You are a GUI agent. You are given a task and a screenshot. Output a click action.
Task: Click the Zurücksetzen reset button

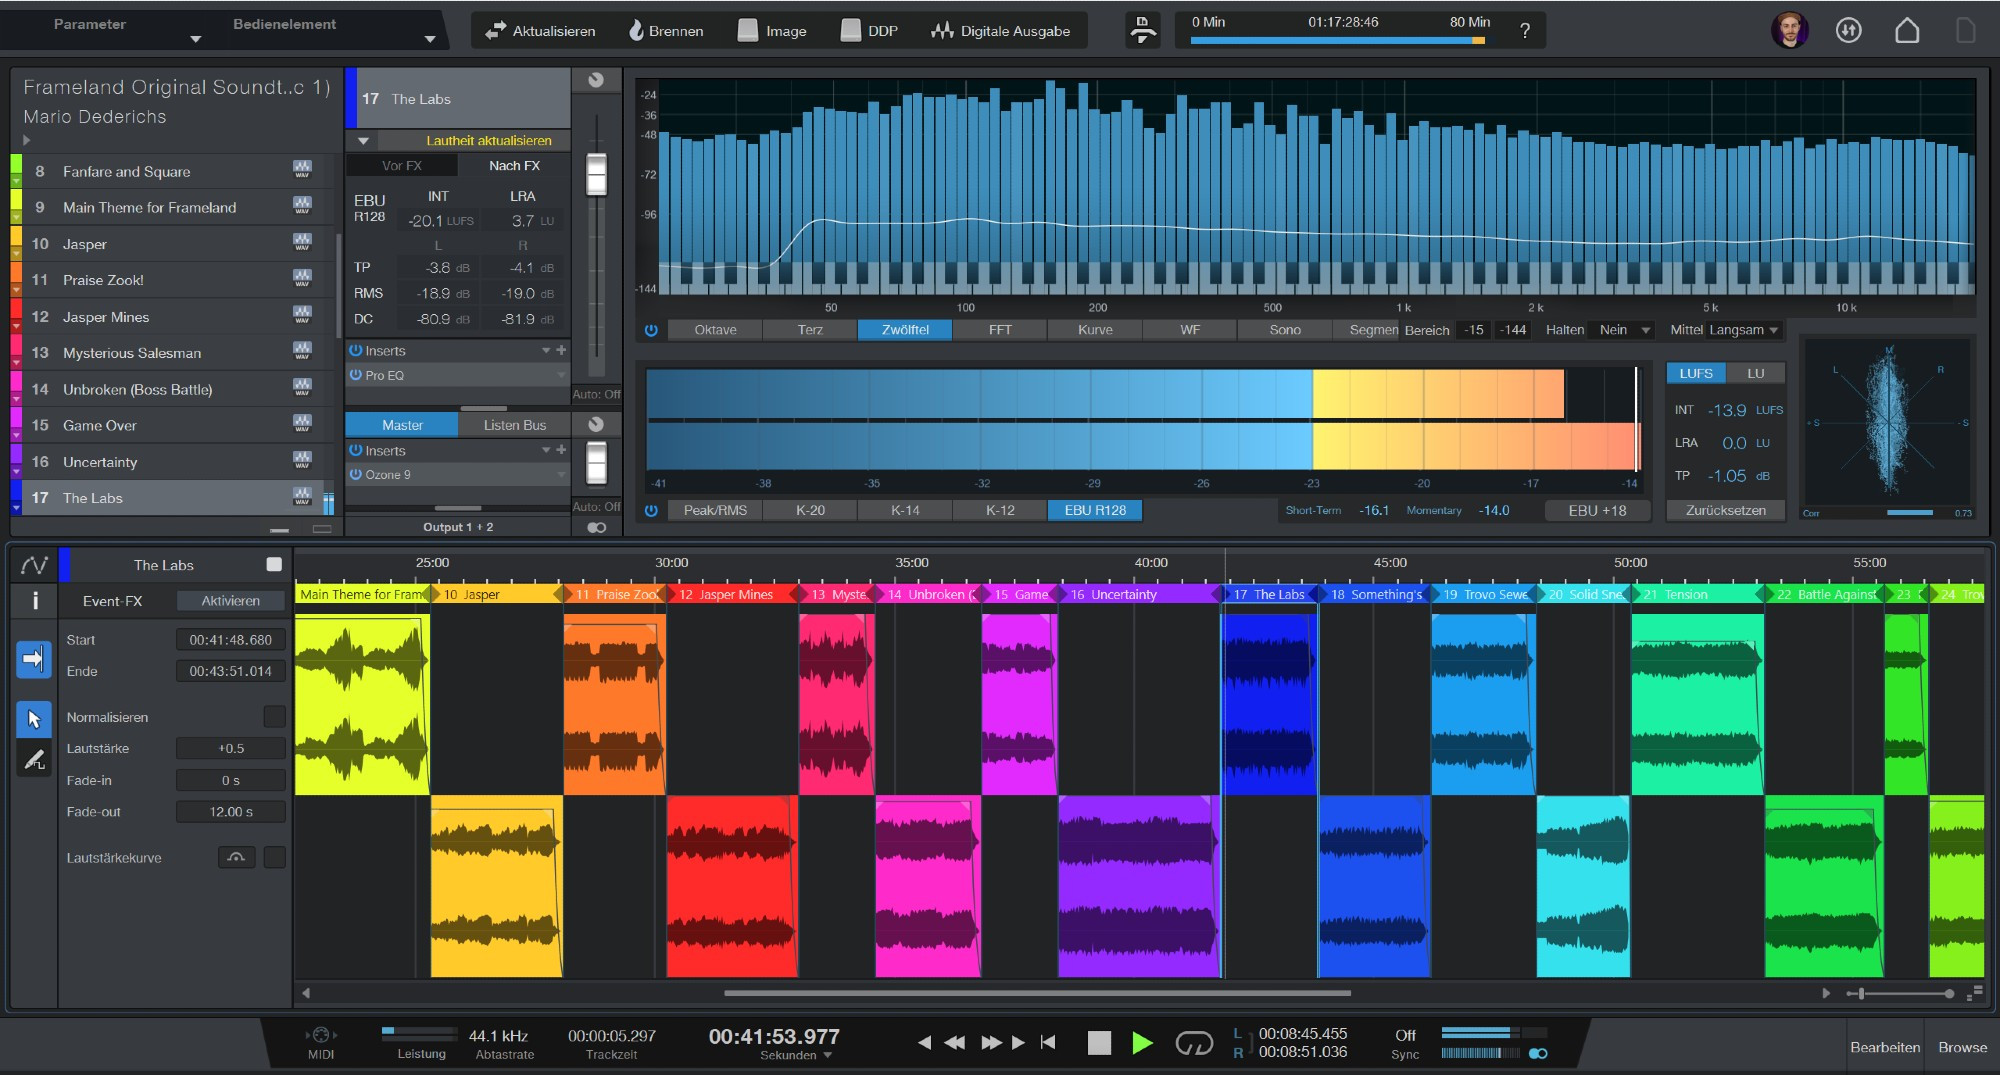(x=1725, y=510)
